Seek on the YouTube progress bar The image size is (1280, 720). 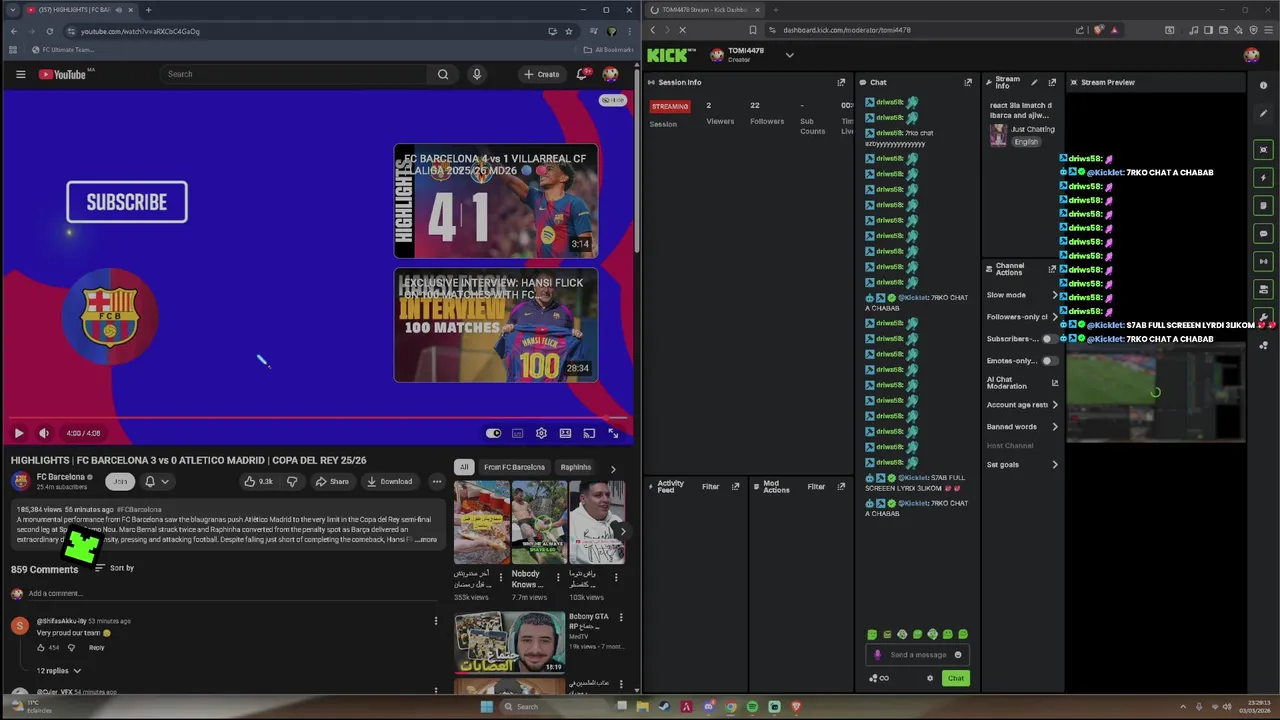pyautogui.click(x=318, y=418)
